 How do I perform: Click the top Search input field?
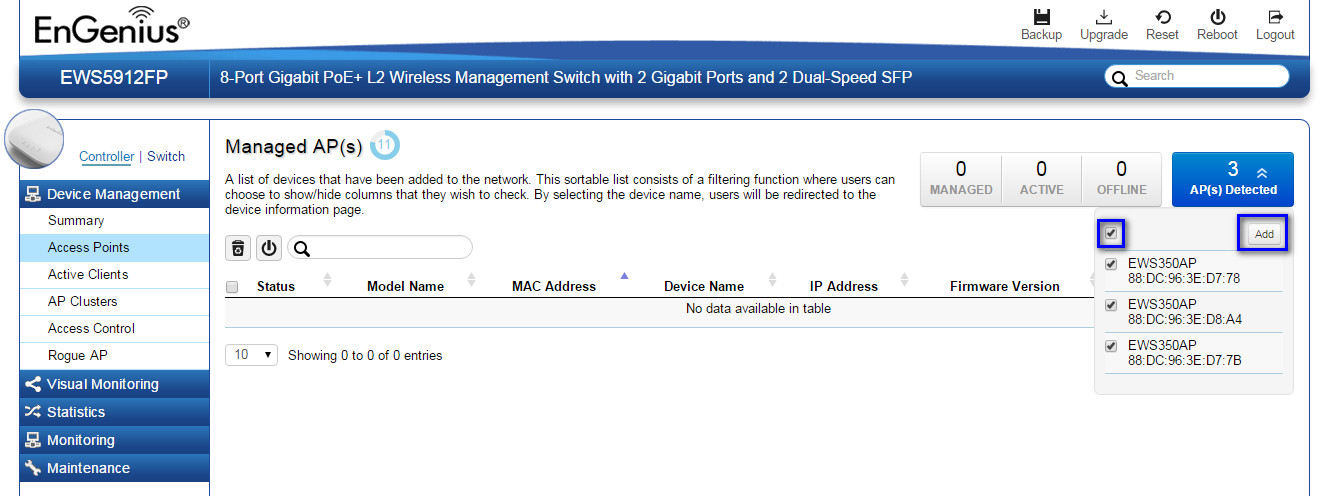pyautogui.click(x=1207, y=76)
